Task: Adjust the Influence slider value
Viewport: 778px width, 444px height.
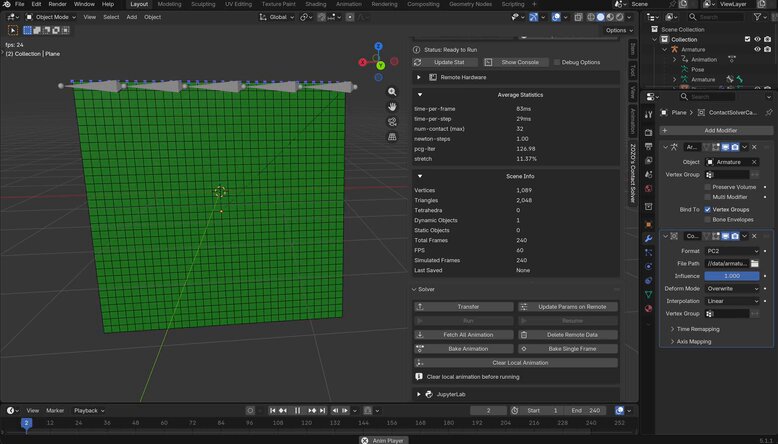Action: (x=732, y=276)
